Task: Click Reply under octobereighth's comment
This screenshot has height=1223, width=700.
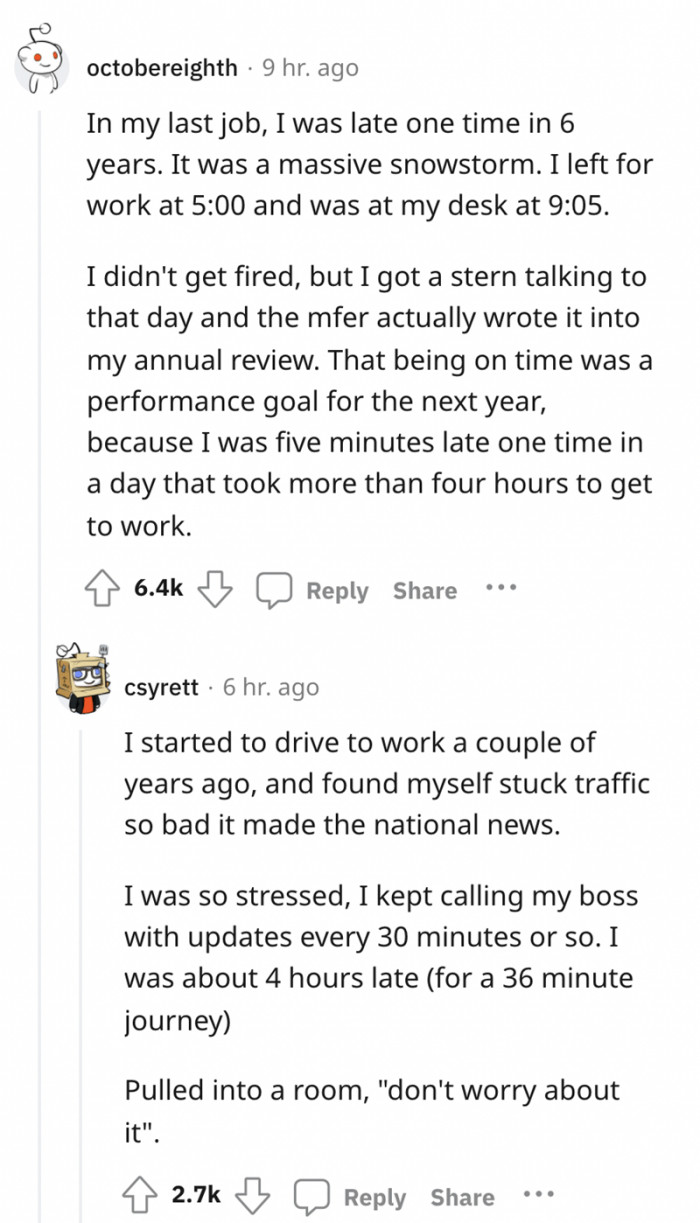Action: [x=337, y=590]
